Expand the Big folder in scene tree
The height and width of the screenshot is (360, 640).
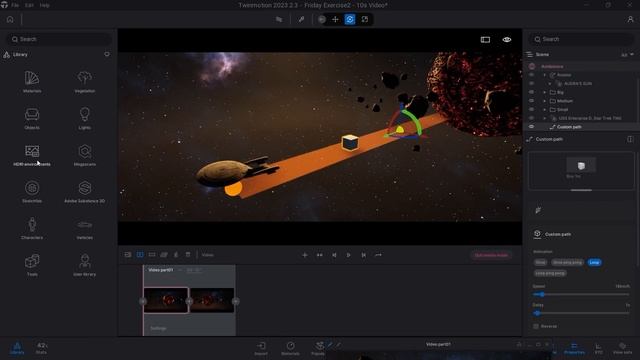(544, 92)
